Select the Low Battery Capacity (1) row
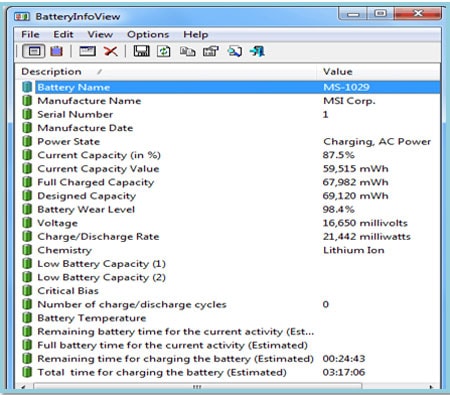Viewport: 450px width, 395px height. (228, 264)
